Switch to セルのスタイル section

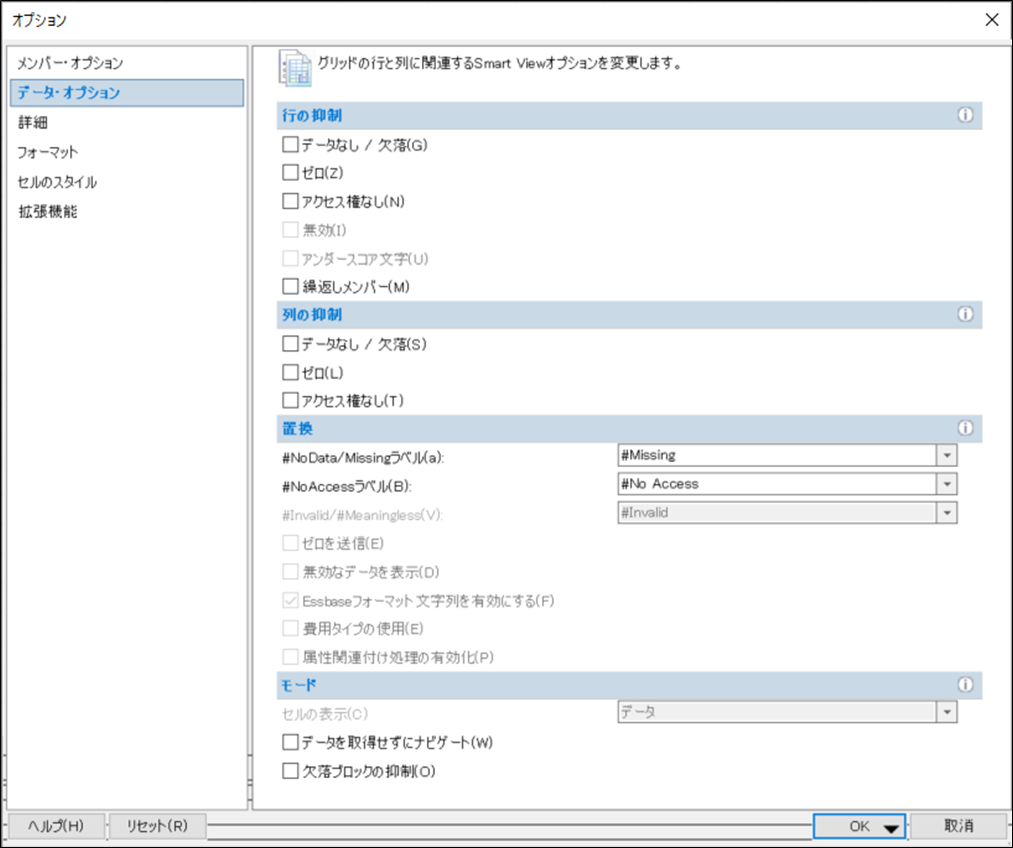pyautogui.click(x=57, y=183)
